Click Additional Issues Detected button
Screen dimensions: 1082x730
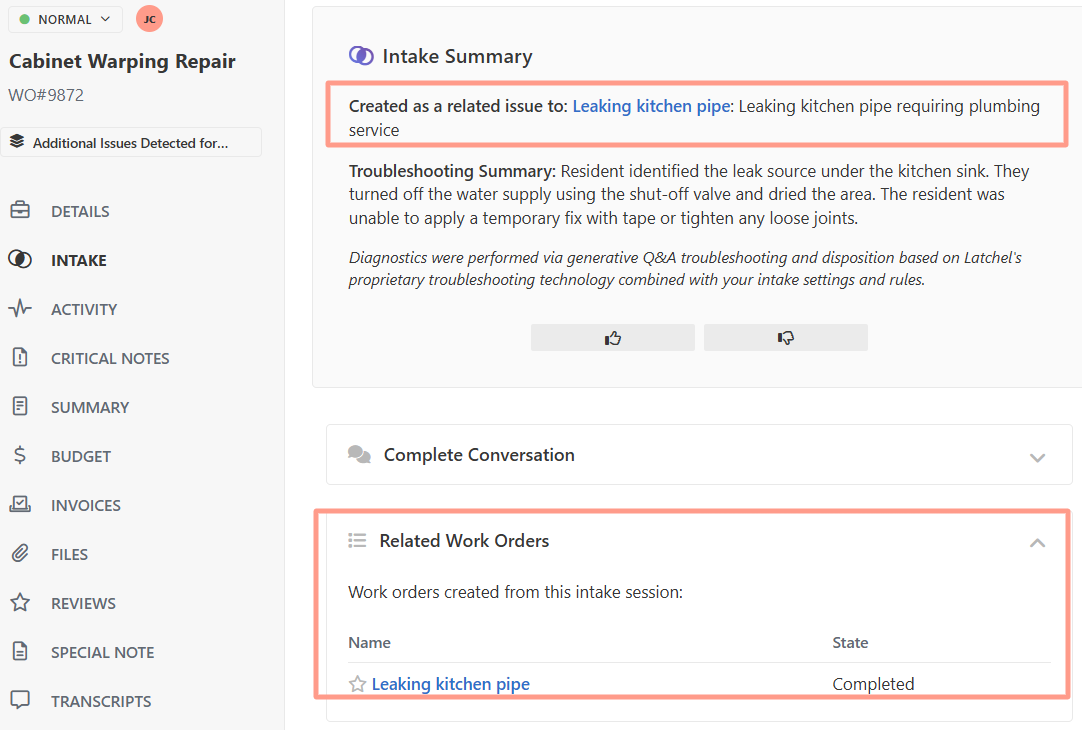131,143
